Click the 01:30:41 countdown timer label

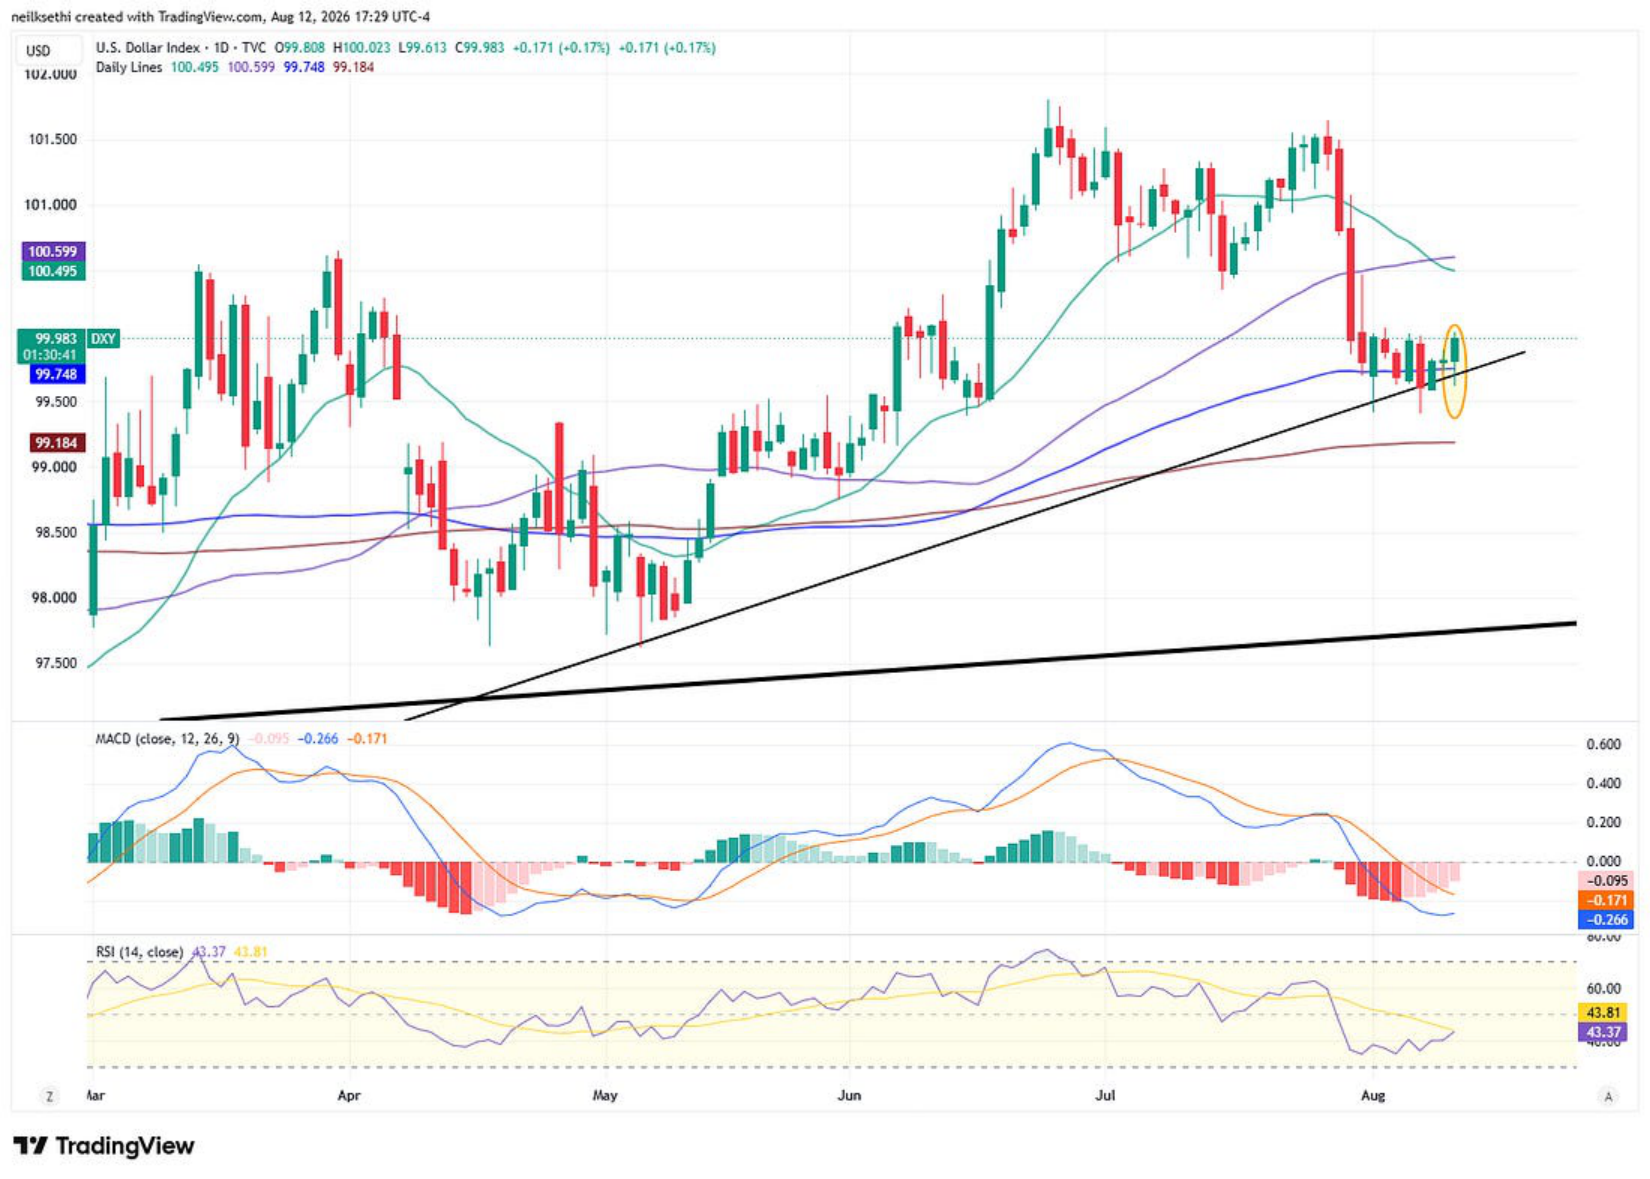(x=50, y=355)
